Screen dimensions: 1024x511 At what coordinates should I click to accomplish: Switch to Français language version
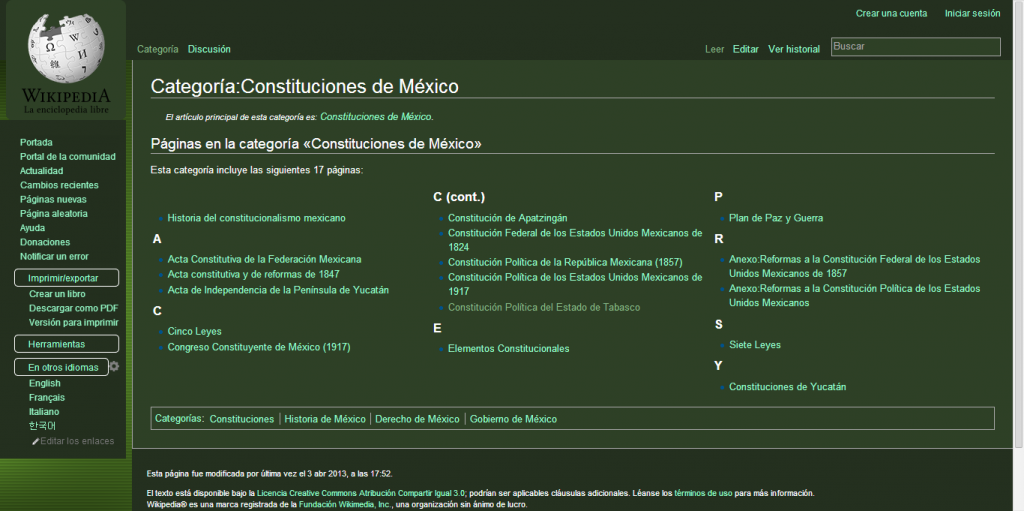47,398
